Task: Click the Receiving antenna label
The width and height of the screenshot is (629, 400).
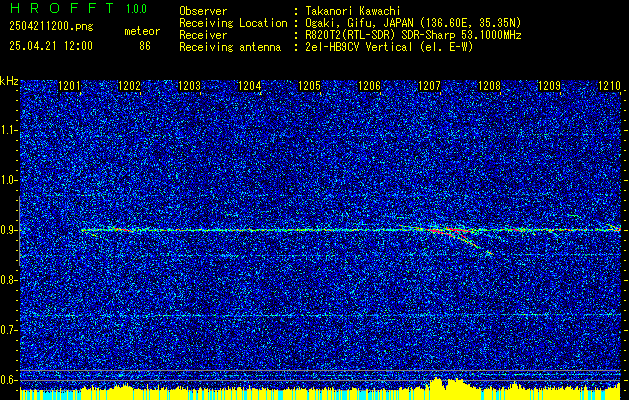Action: click(230, 47)
